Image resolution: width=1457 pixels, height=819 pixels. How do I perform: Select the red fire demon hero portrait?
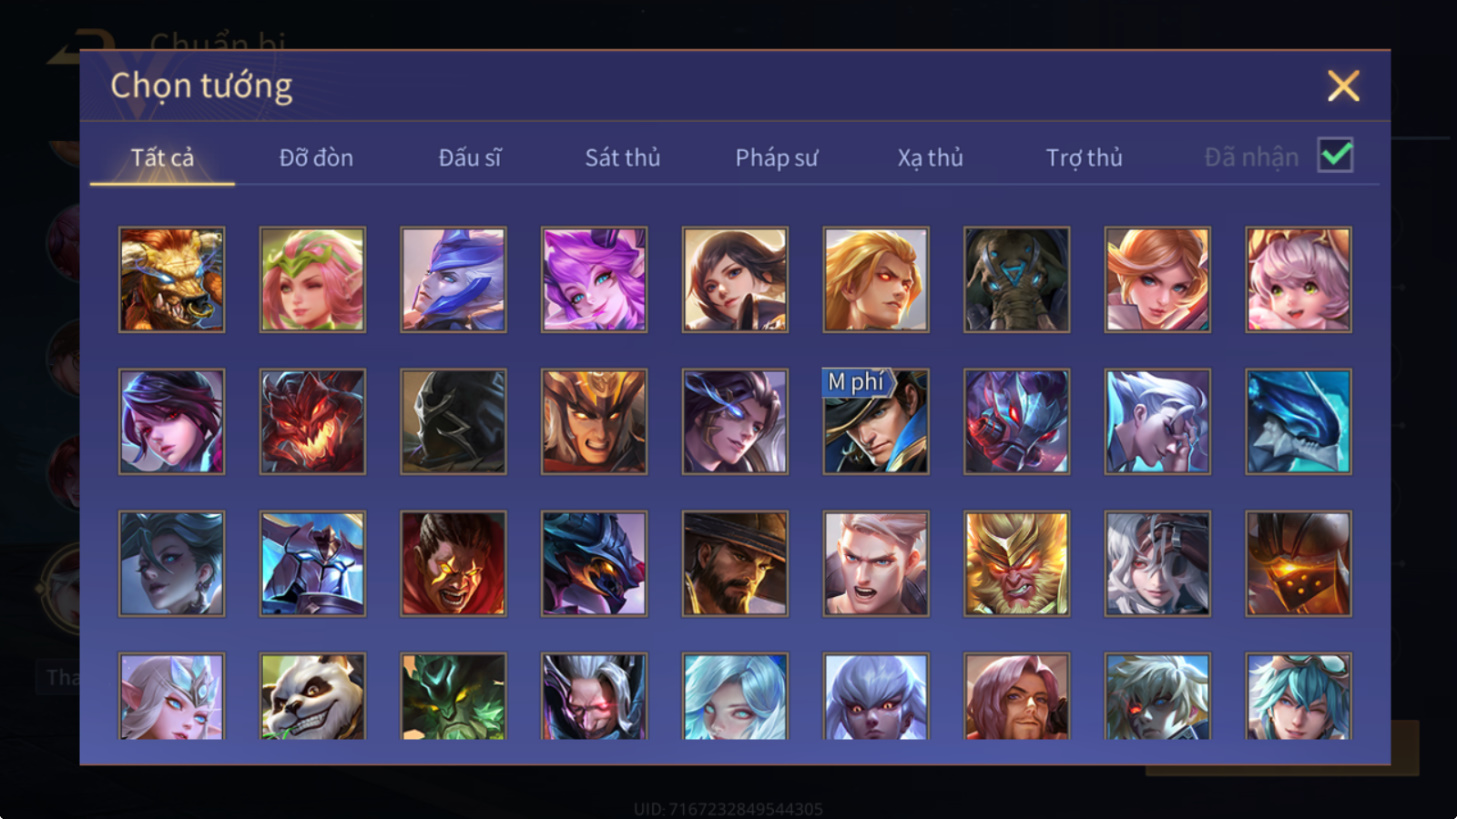coord(312,421)
